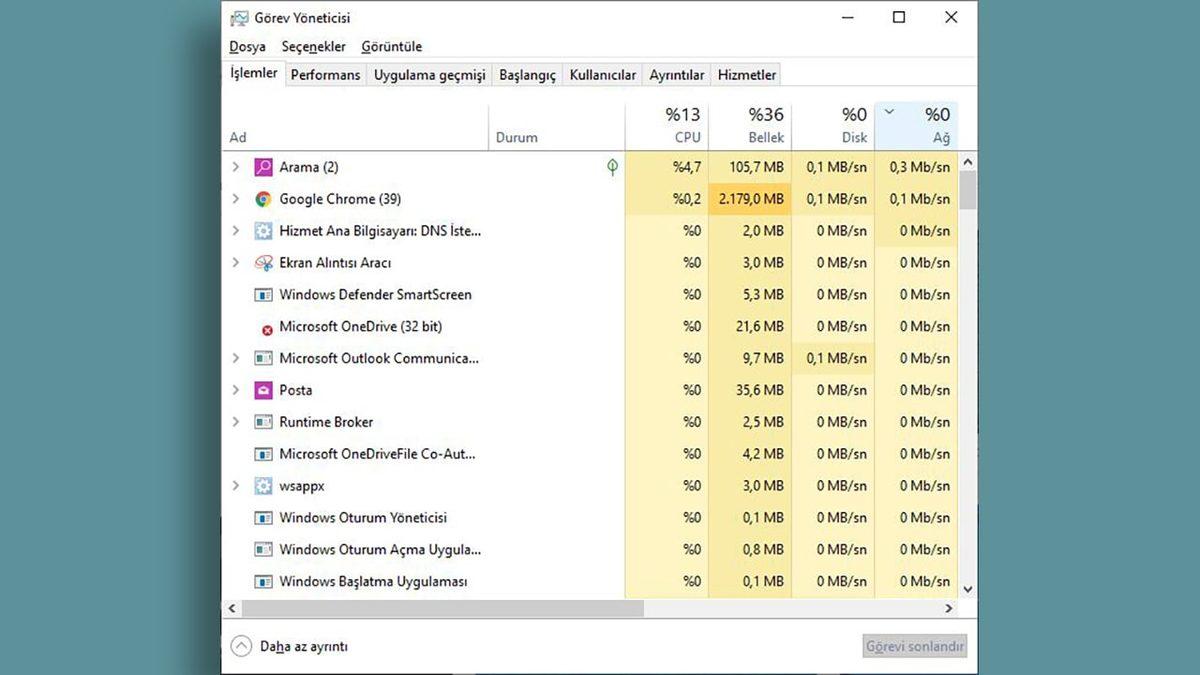Screen dimensions: 1200x675
Task: Click the Task Manager icon in the title bar
Action: click(239, 17)
